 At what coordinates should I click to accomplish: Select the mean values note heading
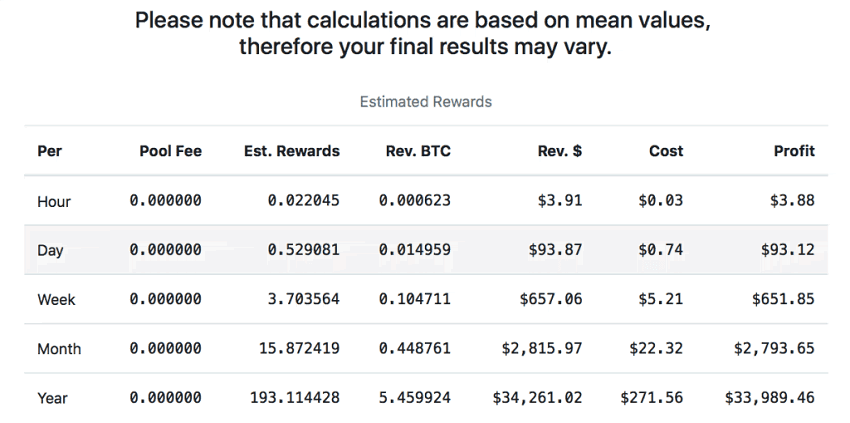[x=425, y=33]
